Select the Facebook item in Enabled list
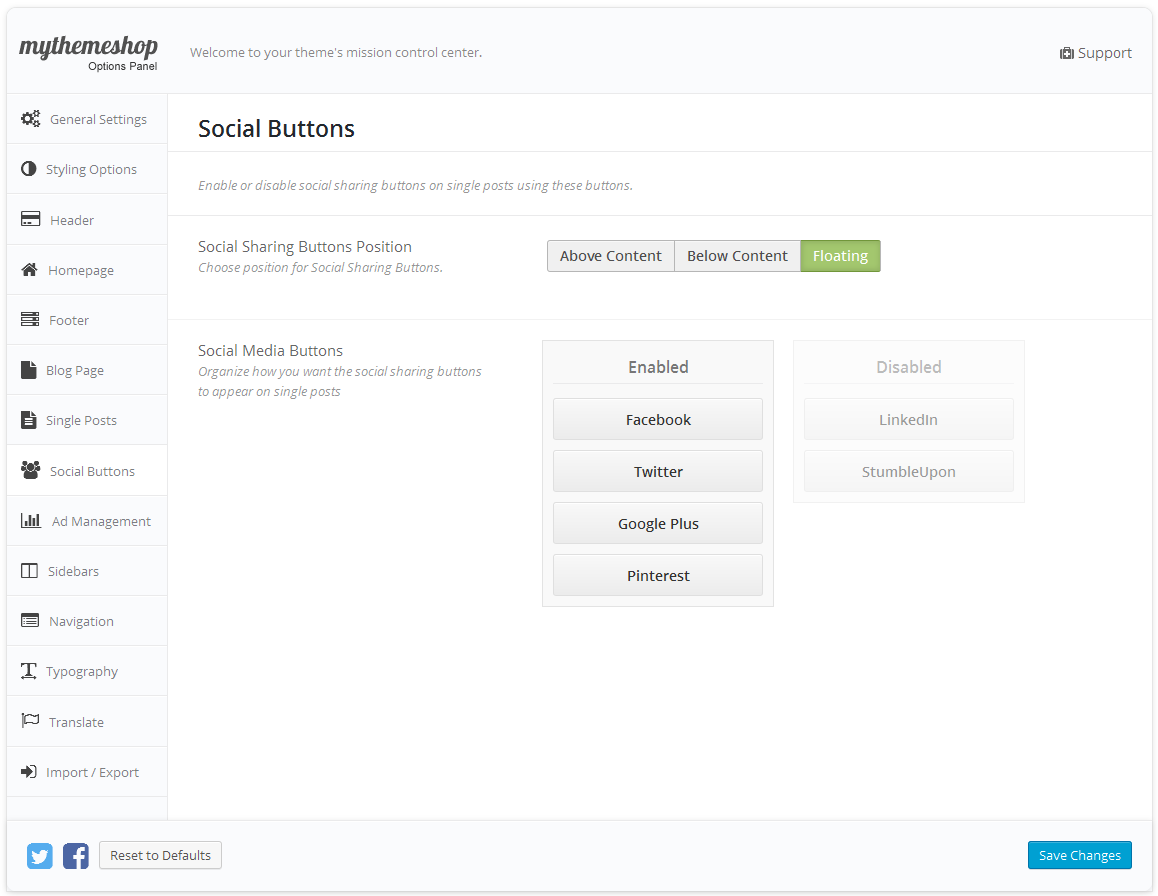The image size is (1158, 896). pyautogui.click(x=658, y=420)
